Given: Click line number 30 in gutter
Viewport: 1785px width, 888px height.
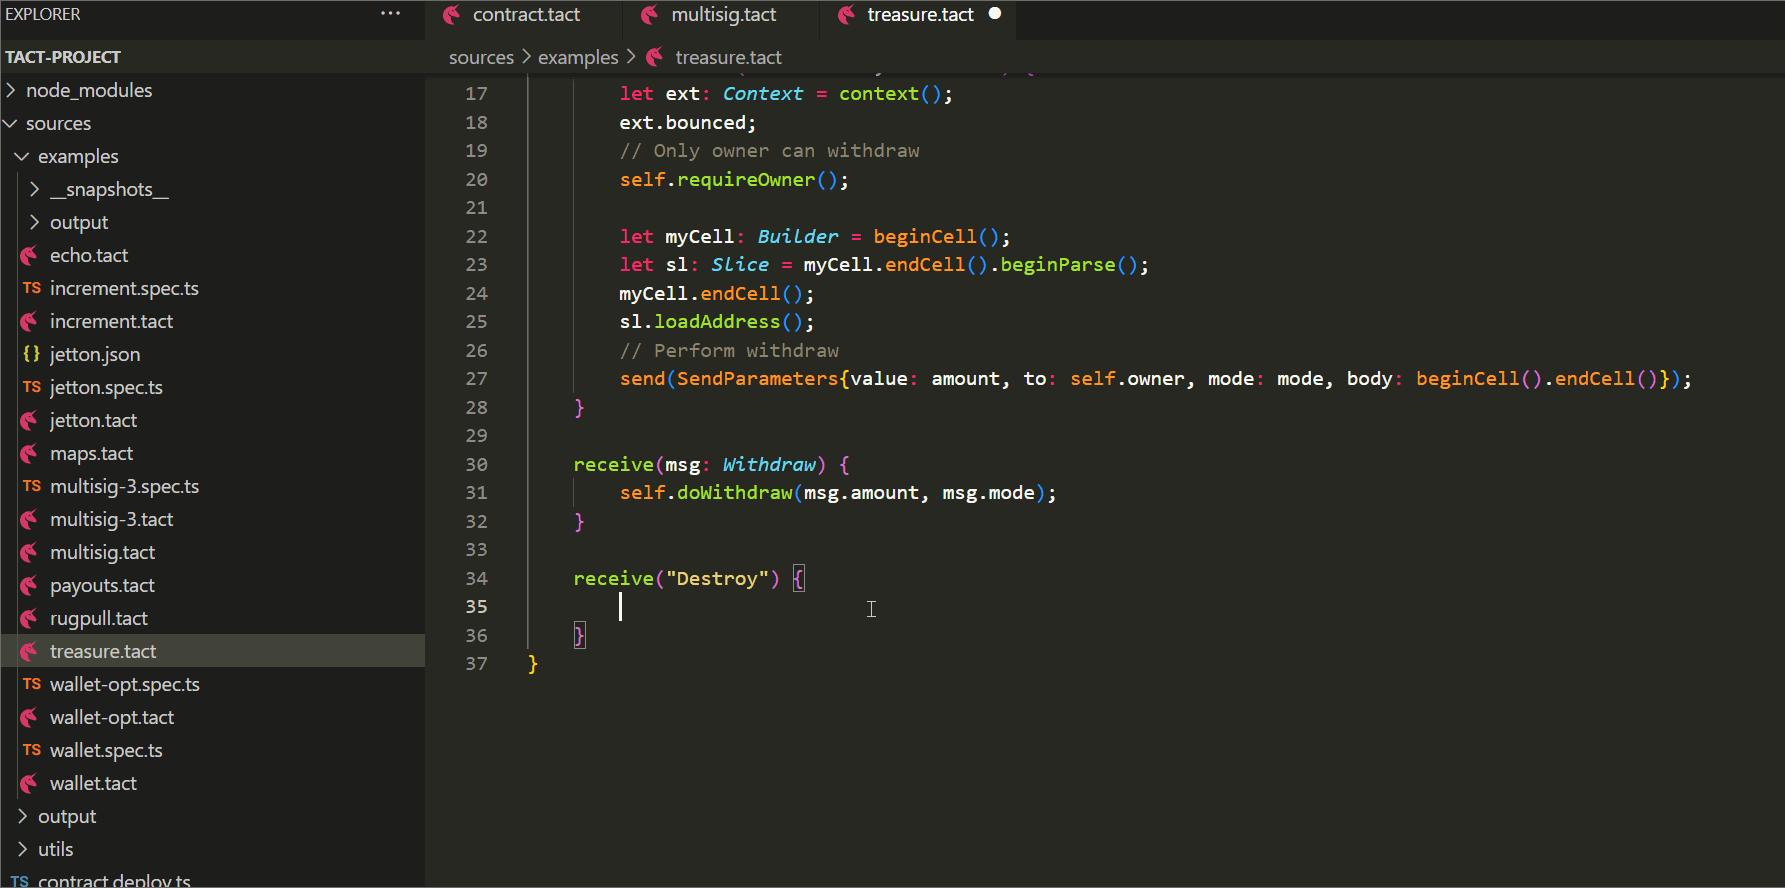Looking at the screenshot, I should tap(476, 464).
